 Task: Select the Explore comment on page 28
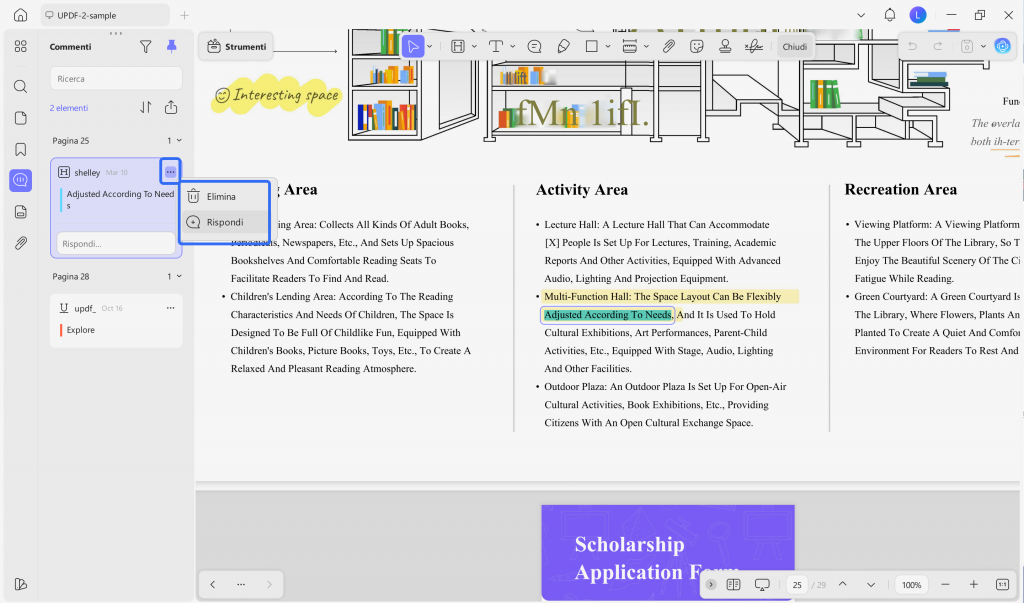click(116, 320)
